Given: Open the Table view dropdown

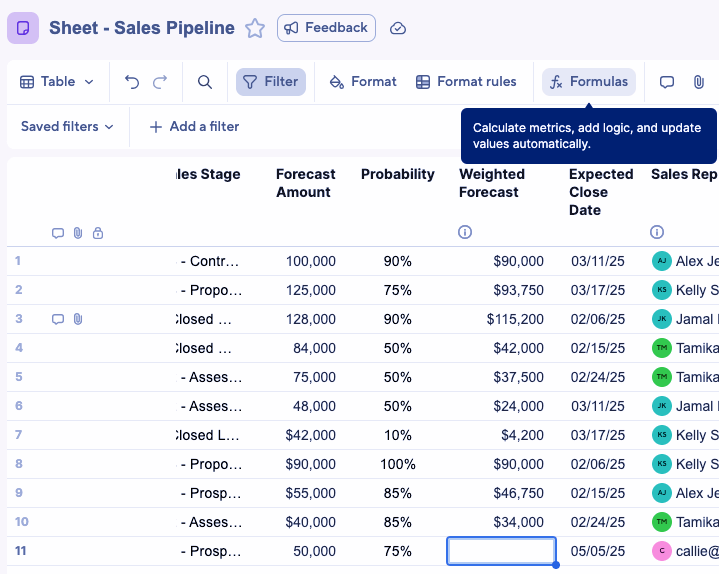Looking at the screenshot, I should point(57,82).
